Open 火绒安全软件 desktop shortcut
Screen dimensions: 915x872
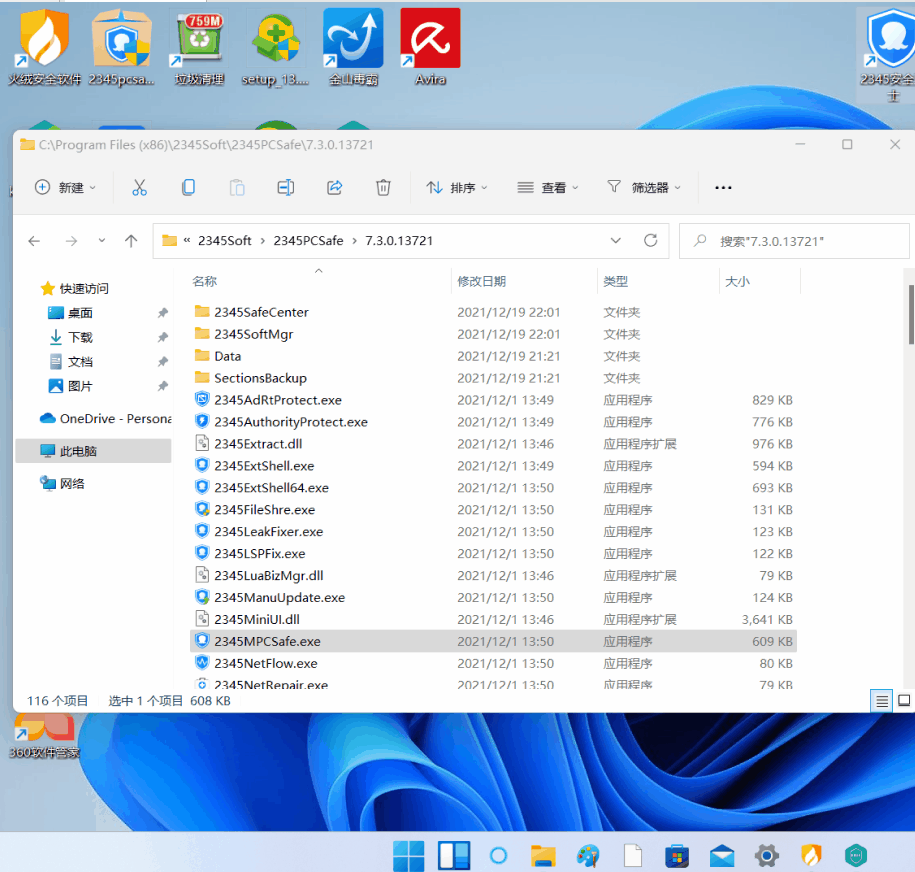[x=44, y=47]
